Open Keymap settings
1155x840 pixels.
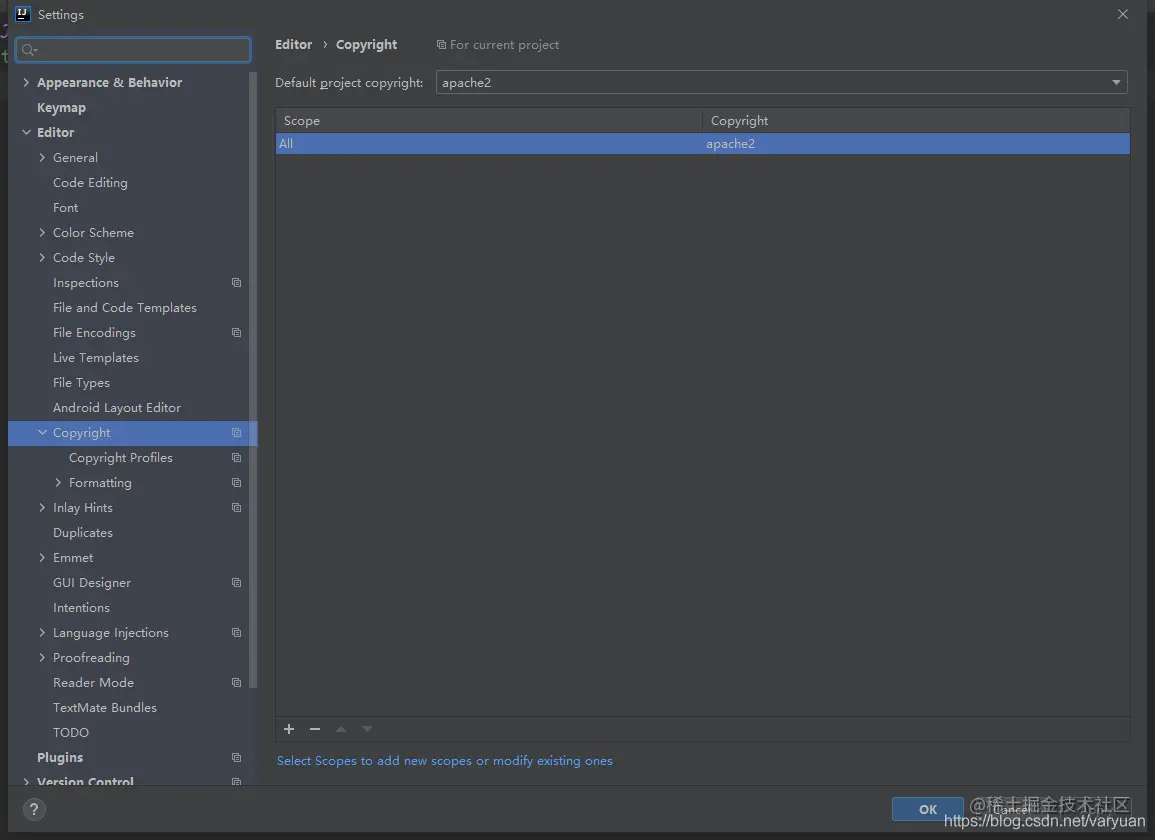[x=61, y=108]
